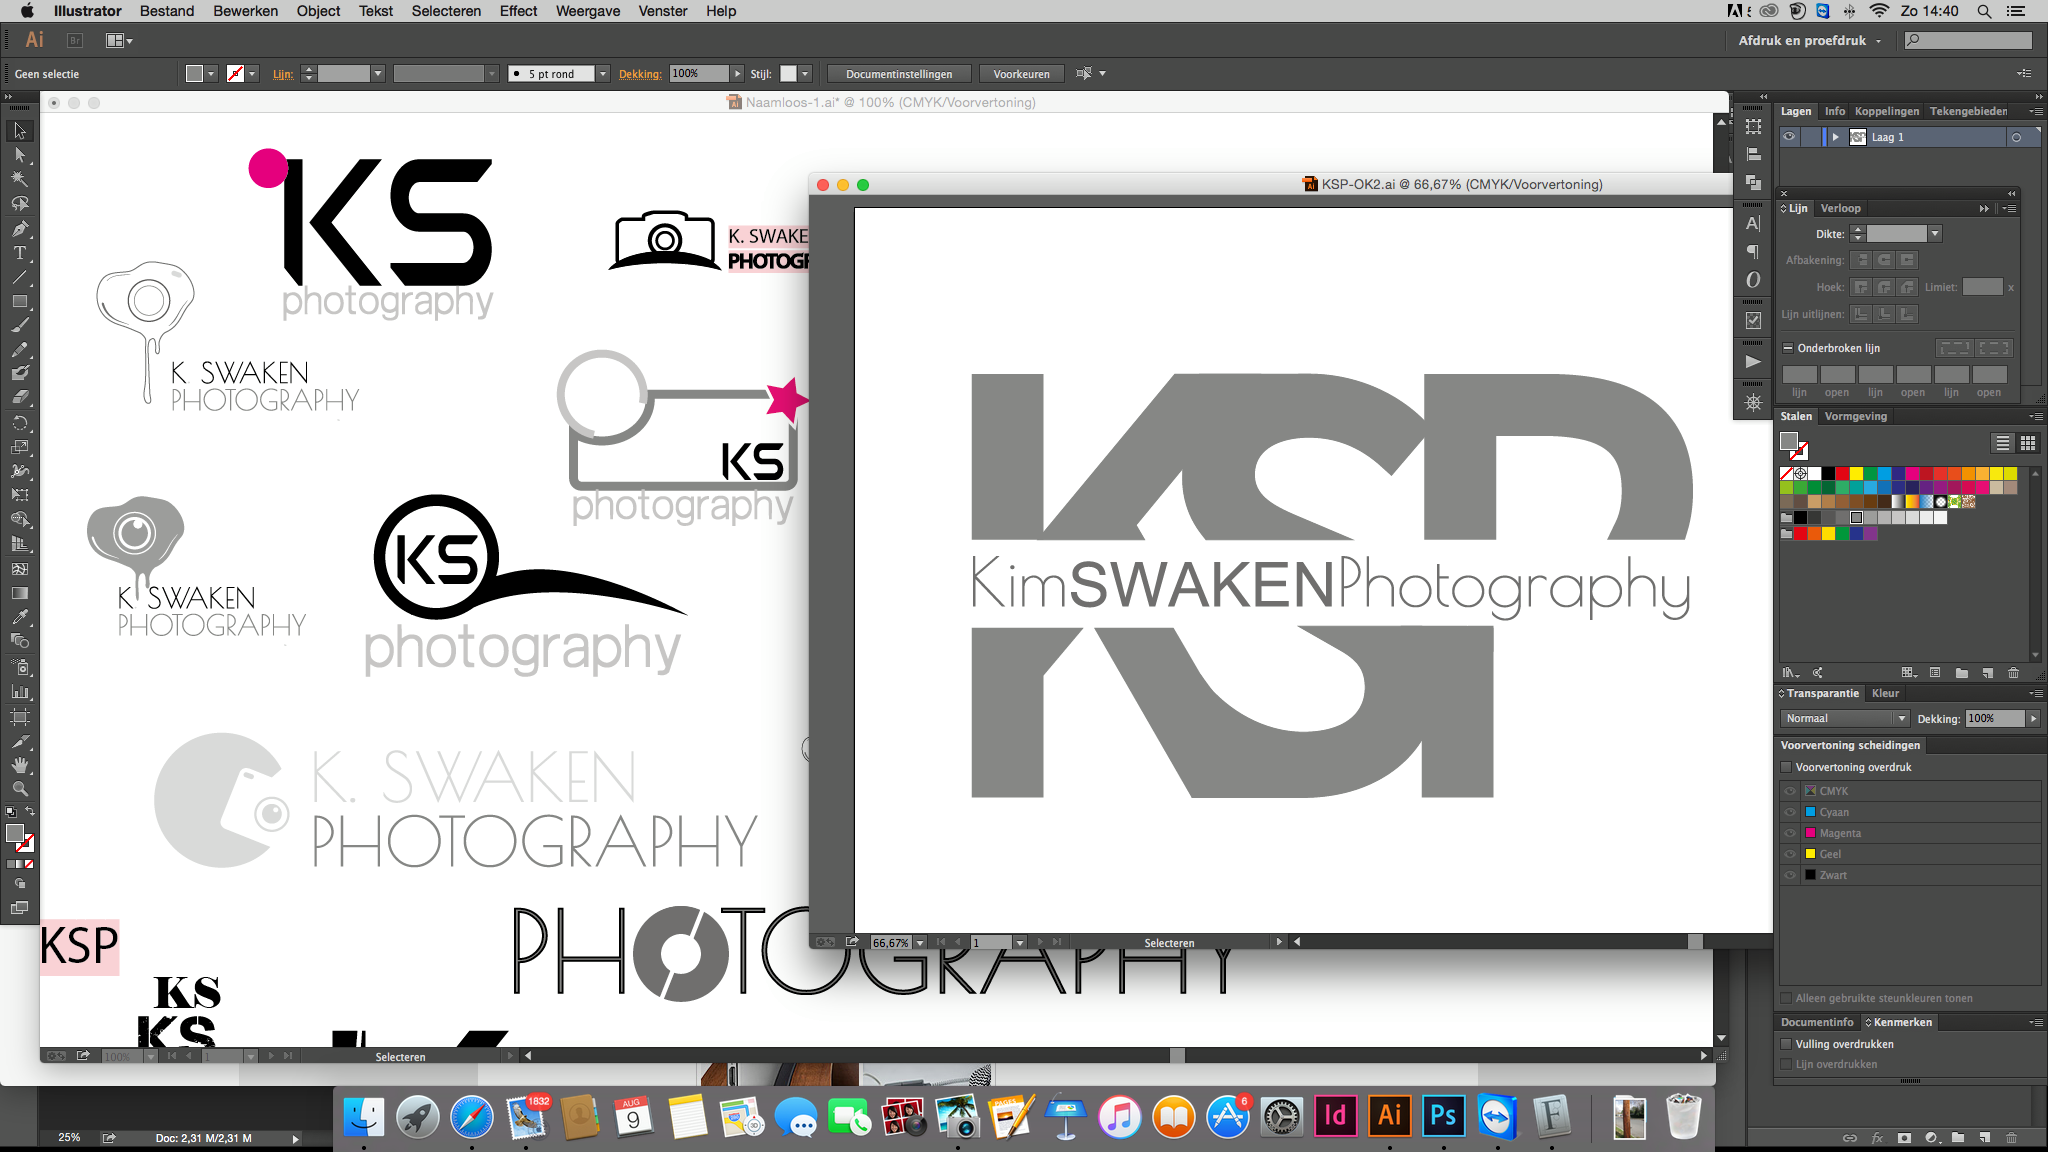
Task: Pick the yellow swatch in top row
Action: [1856, 474]
